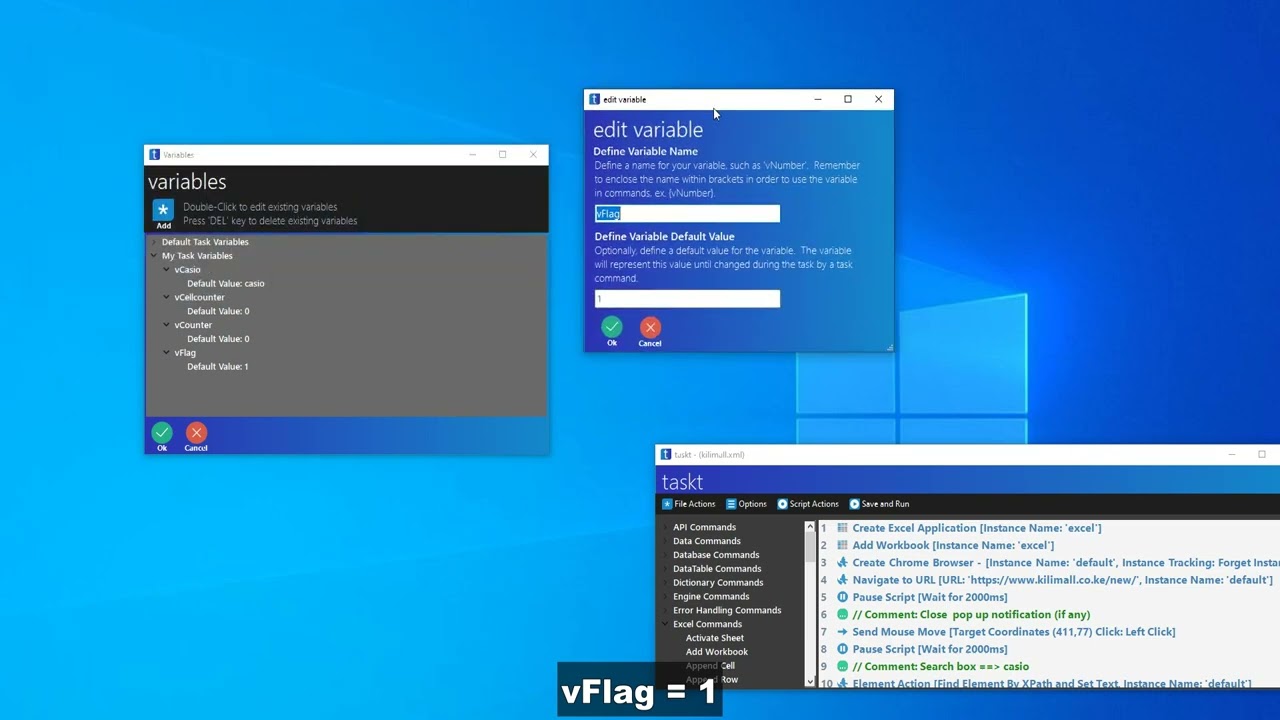Click browser icon on Navigate to URL line
The width and height of the screenshot is (1280, 720).
click(843, 580)
